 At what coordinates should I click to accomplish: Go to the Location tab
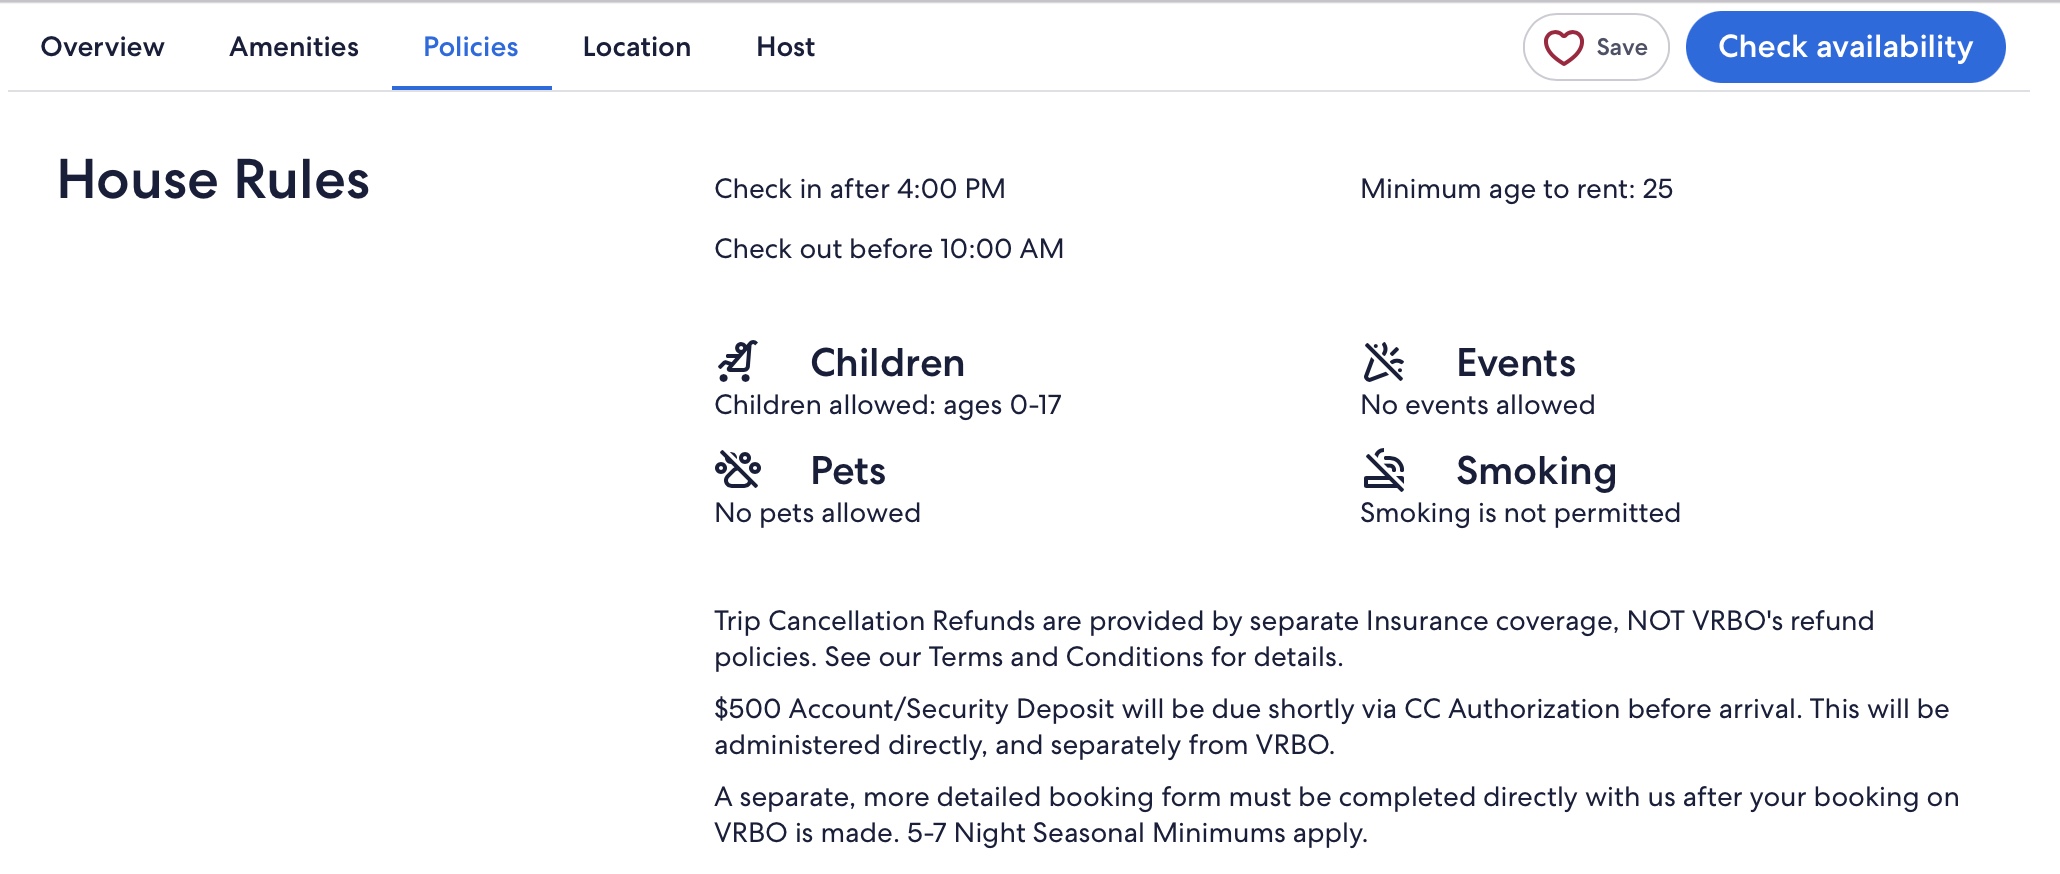click(x=637, y=47)
